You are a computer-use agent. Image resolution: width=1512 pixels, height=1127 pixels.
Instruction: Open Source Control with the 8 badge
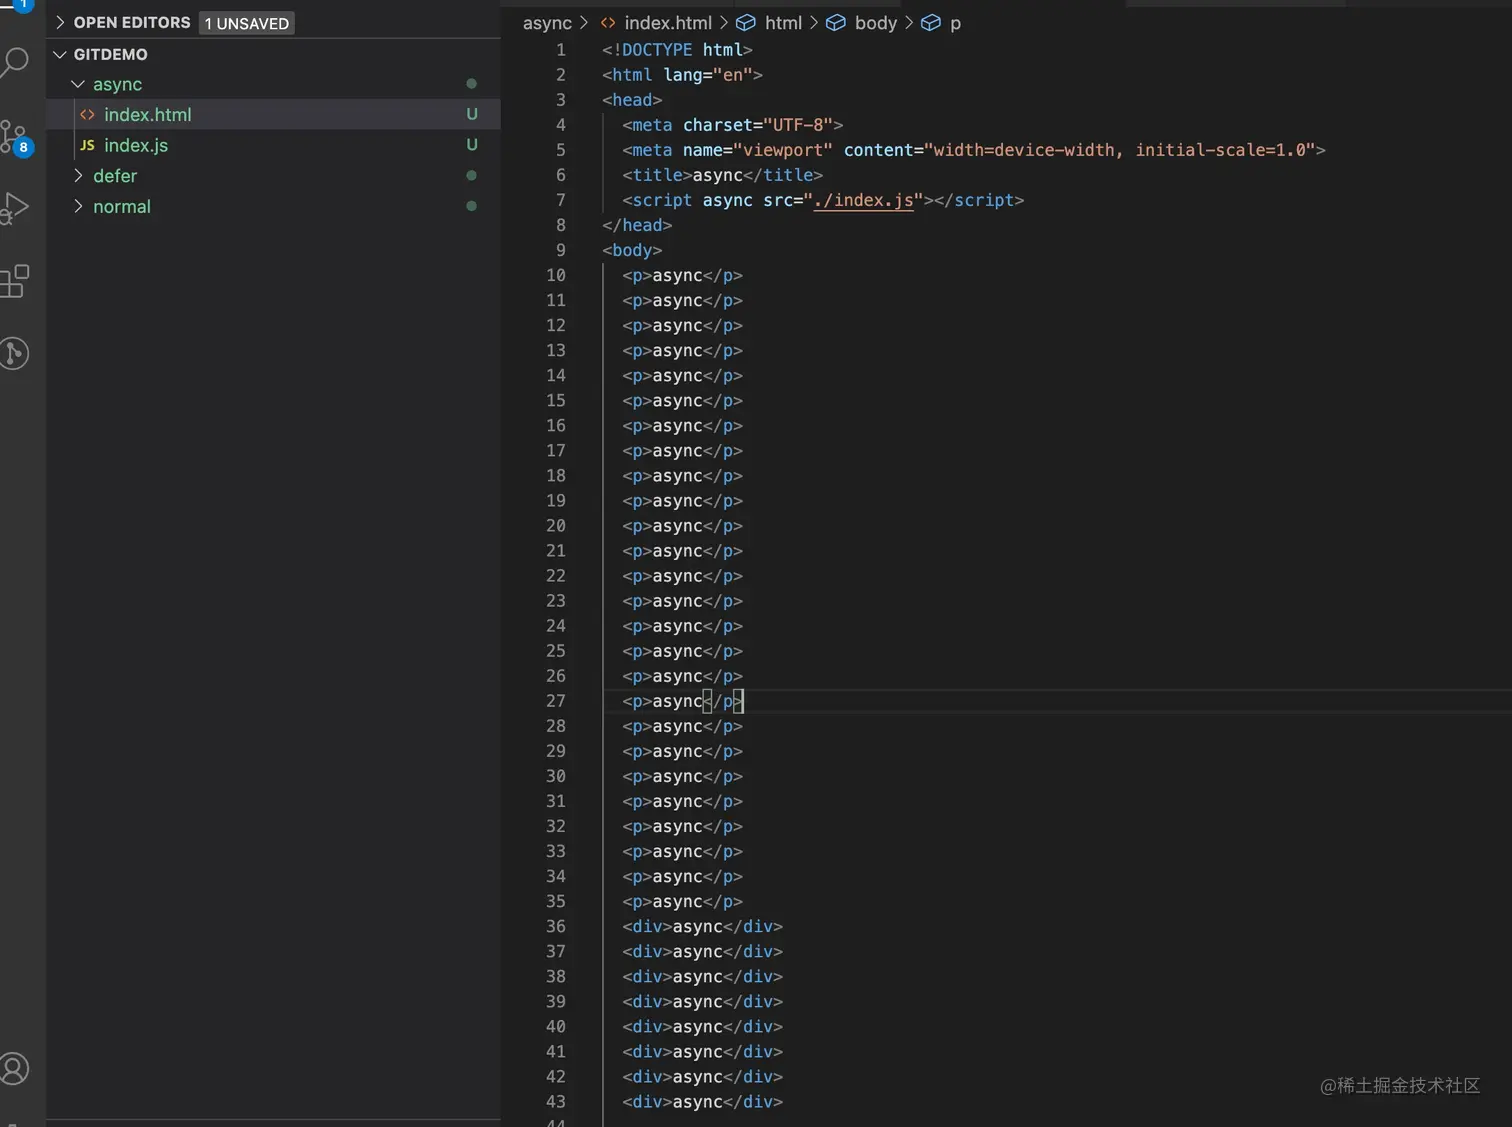tap(16, 138)
